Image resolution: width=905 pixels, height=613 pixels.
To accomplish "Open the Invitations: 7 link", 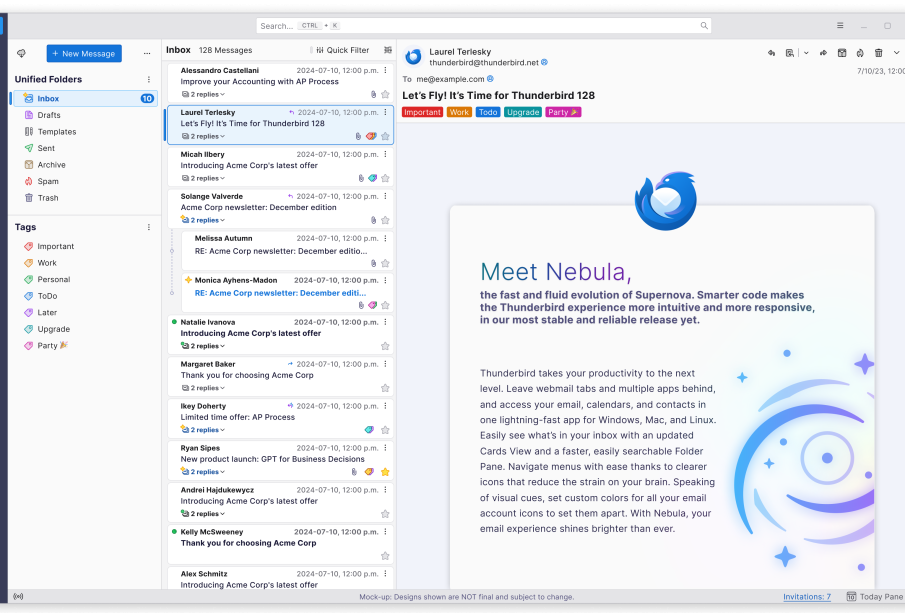I will (x=806, y=597).
